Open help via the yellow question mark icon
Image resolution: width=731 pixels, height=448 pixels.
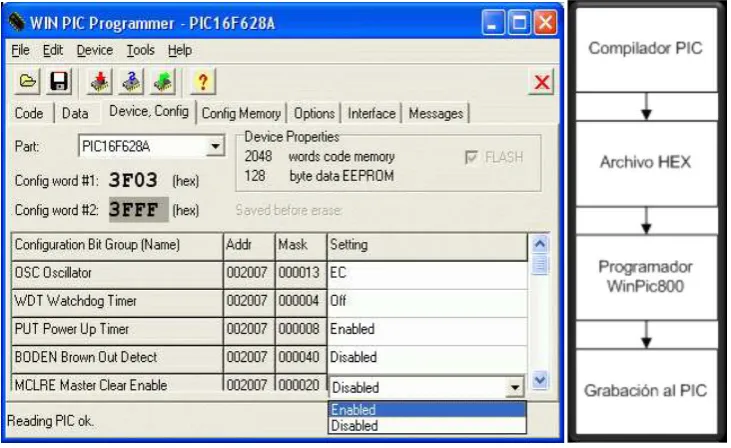[x=203, y=82]
